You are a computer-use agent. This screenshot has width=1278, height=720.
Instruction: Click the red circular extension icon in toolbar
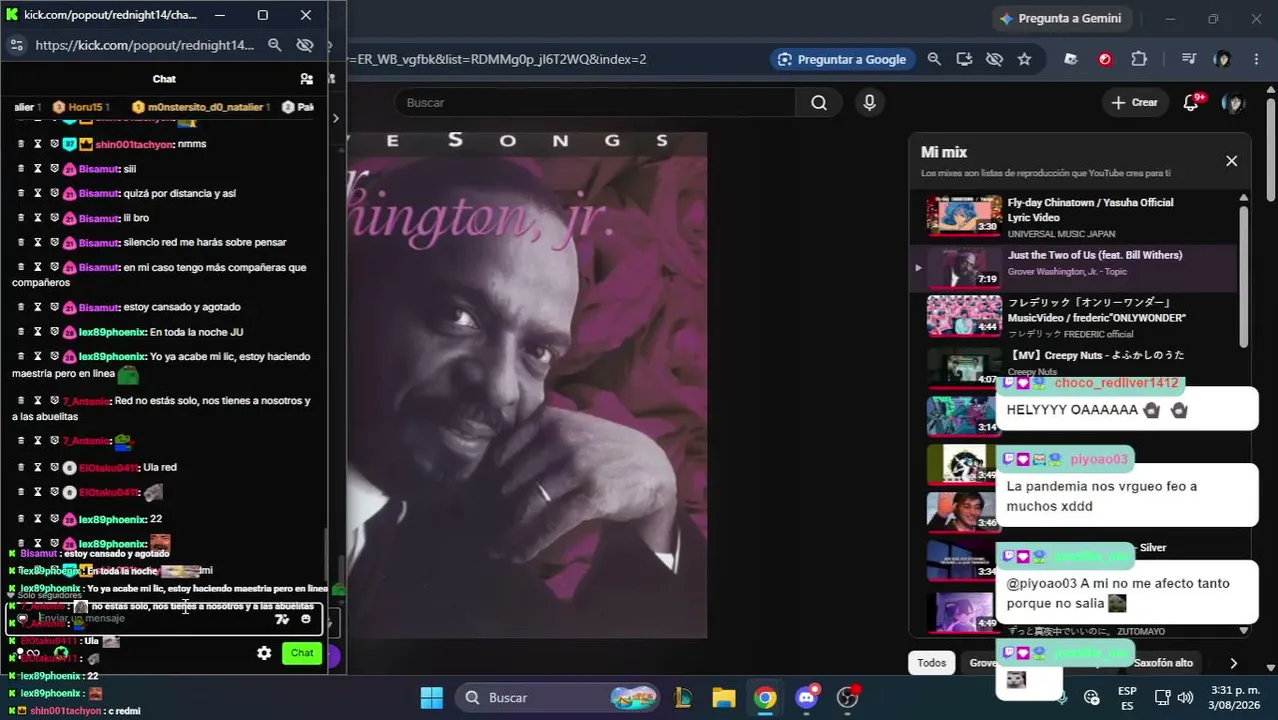(1105, 59)
